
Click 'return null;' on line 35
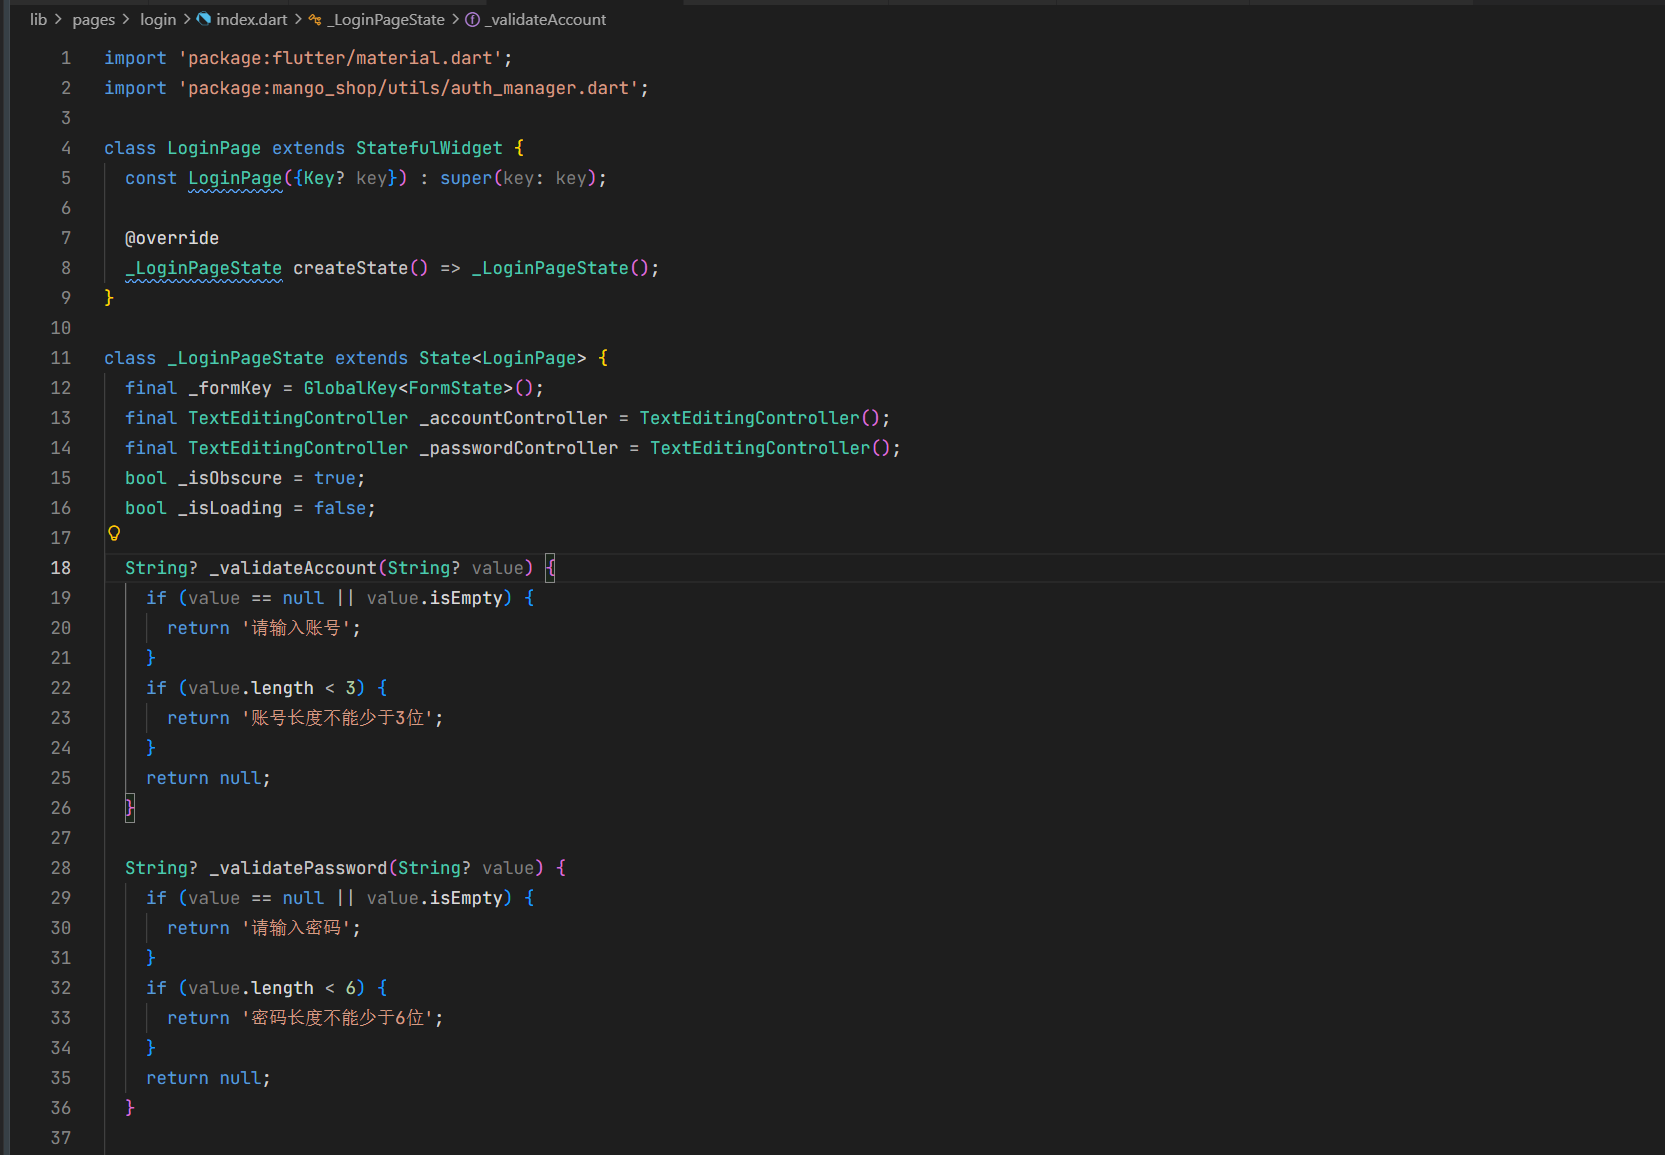click(208, 1078)
